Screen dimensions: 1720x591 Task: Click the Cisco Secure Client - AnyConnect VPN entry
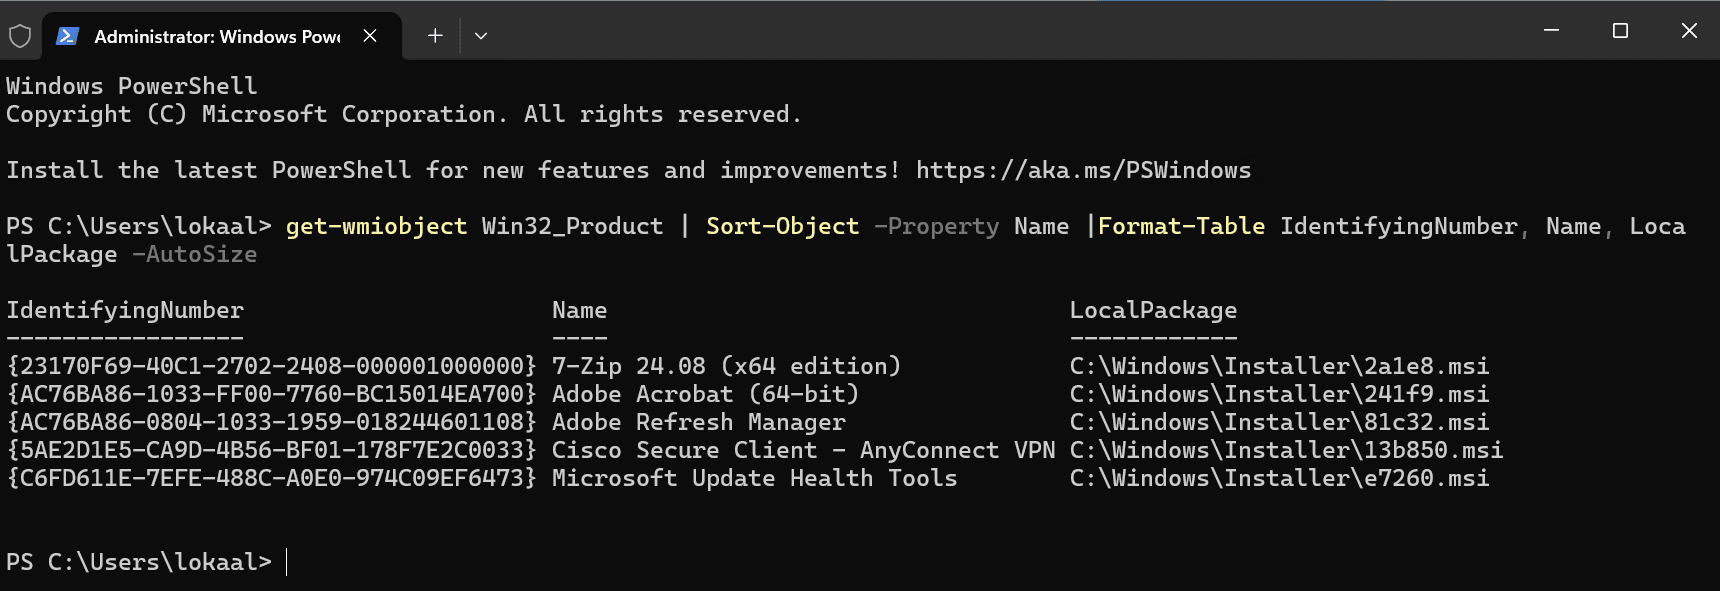pos(803,451)
